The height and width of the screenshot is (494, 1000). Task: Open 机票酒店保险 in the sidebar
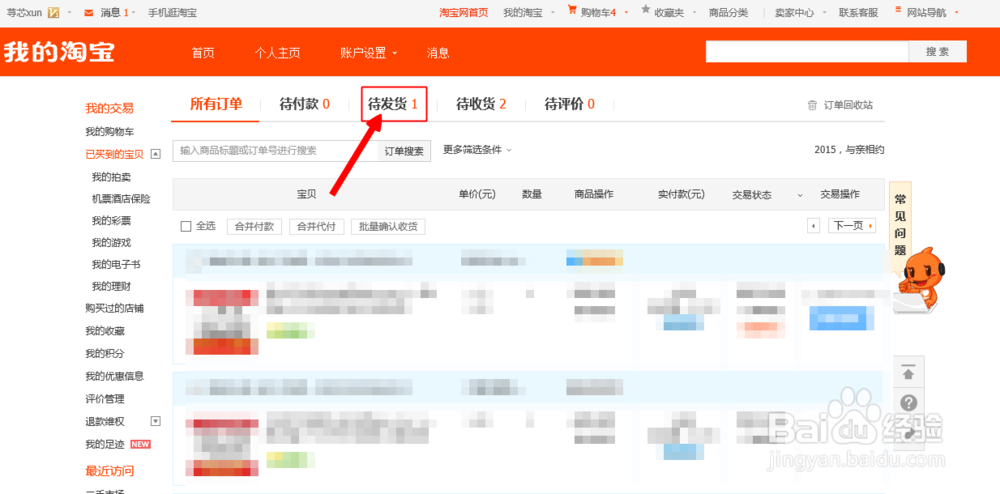pos(121,199)
